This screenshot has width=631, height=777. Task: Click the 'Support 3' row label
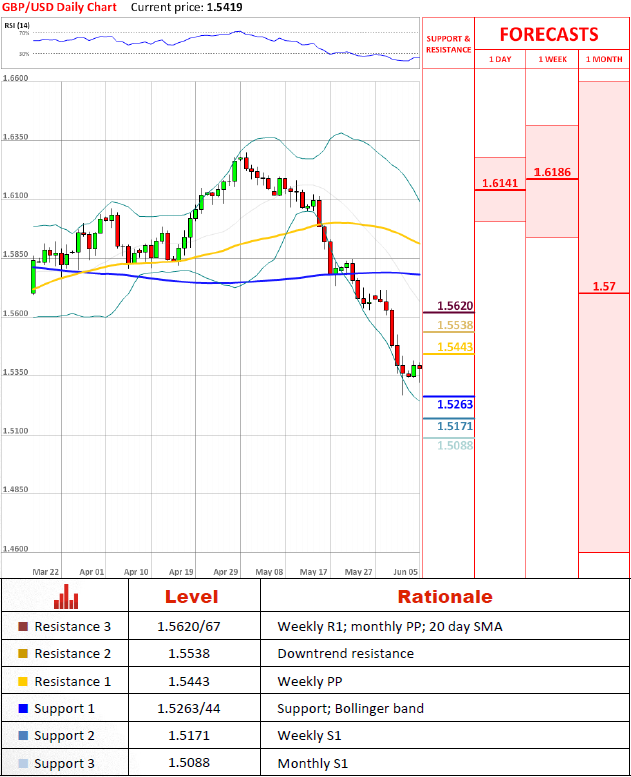pos(64,764)
